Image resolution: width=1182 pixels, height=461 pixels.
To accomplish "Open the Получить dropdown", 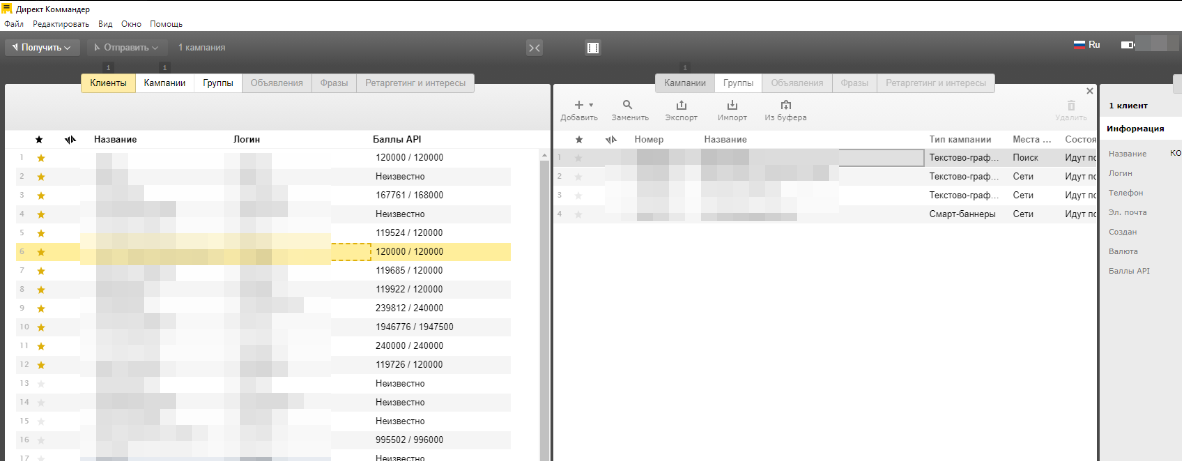I will (42, 47).
